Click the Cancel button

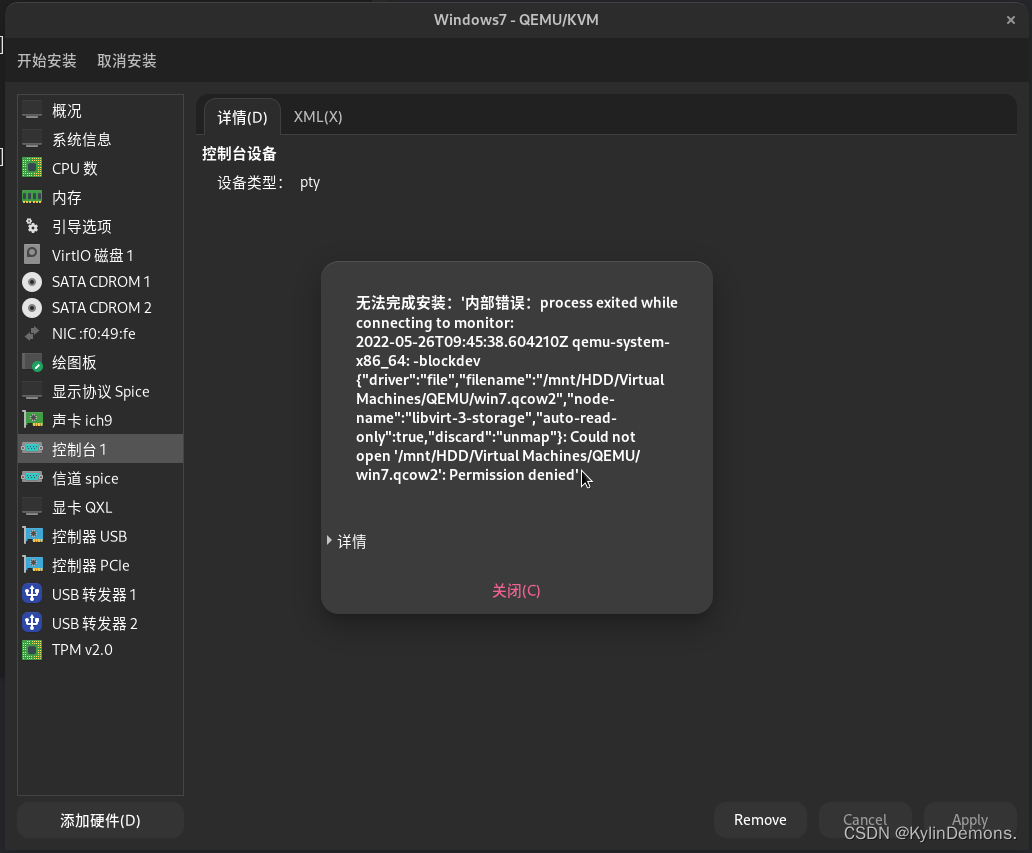[865, 820]
